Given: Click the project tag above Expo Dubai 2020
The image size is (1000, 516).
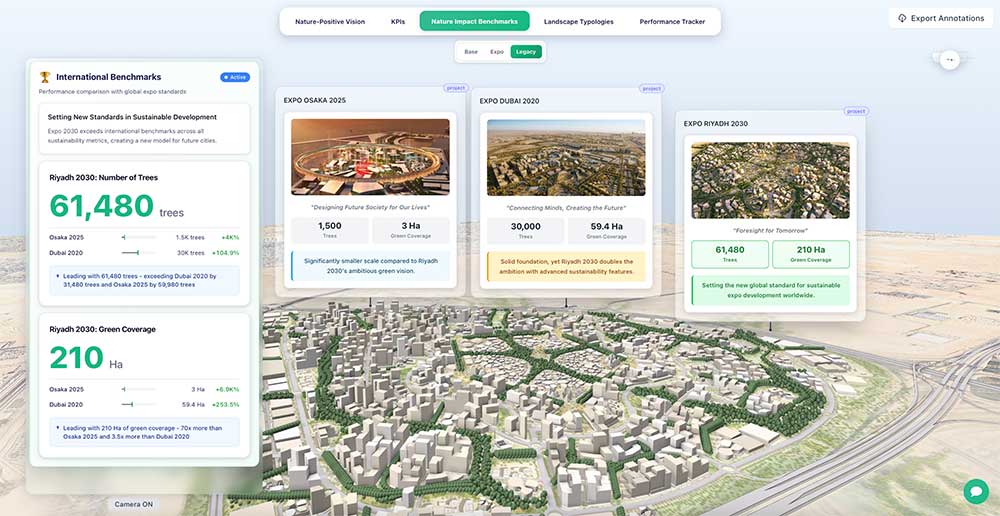Looking at the screenshot, I should pos(651,88).
